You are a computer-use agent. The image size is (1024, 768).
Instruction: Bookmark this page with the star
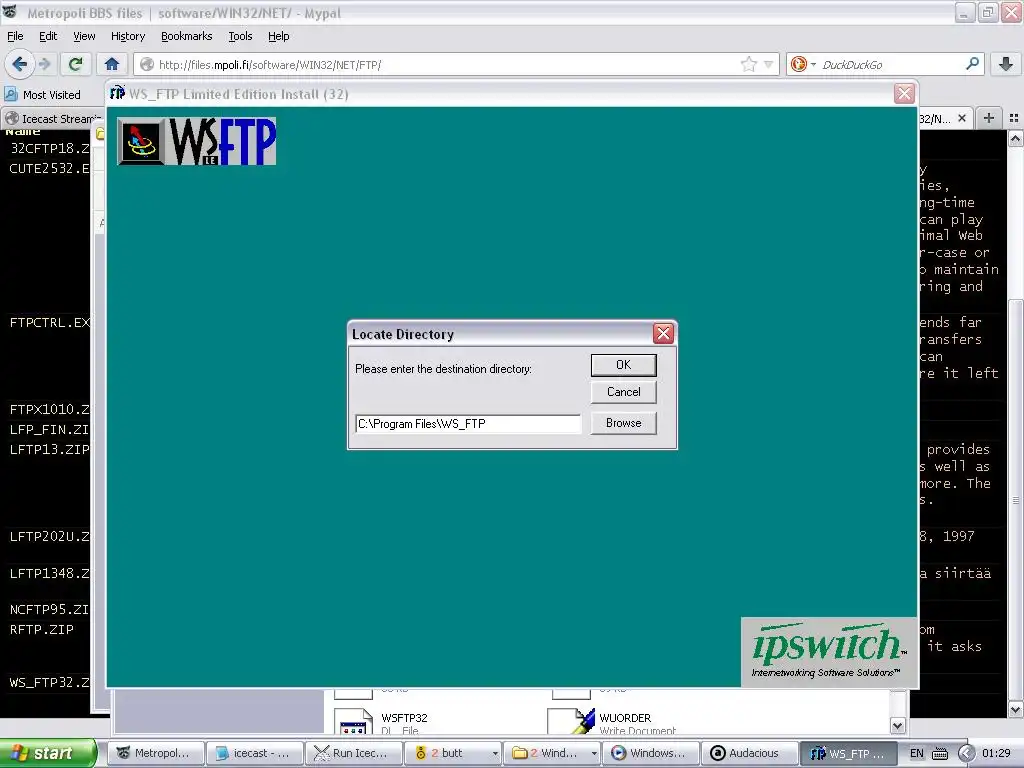point(748,64)
